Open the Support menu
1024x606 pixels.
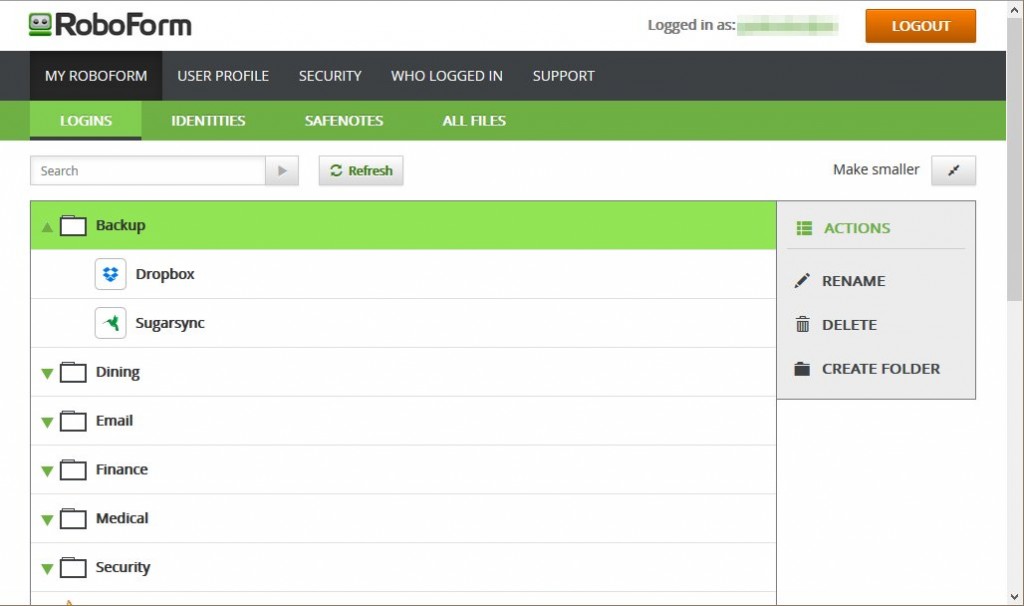pos(564,76)
